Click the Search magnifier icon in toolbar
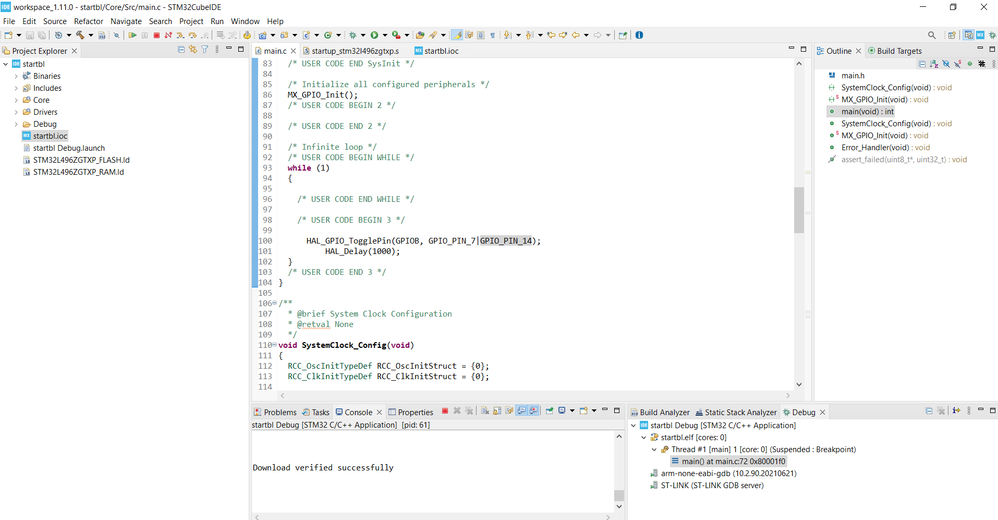The image size is (998, 520). click(x=932, y=35)
